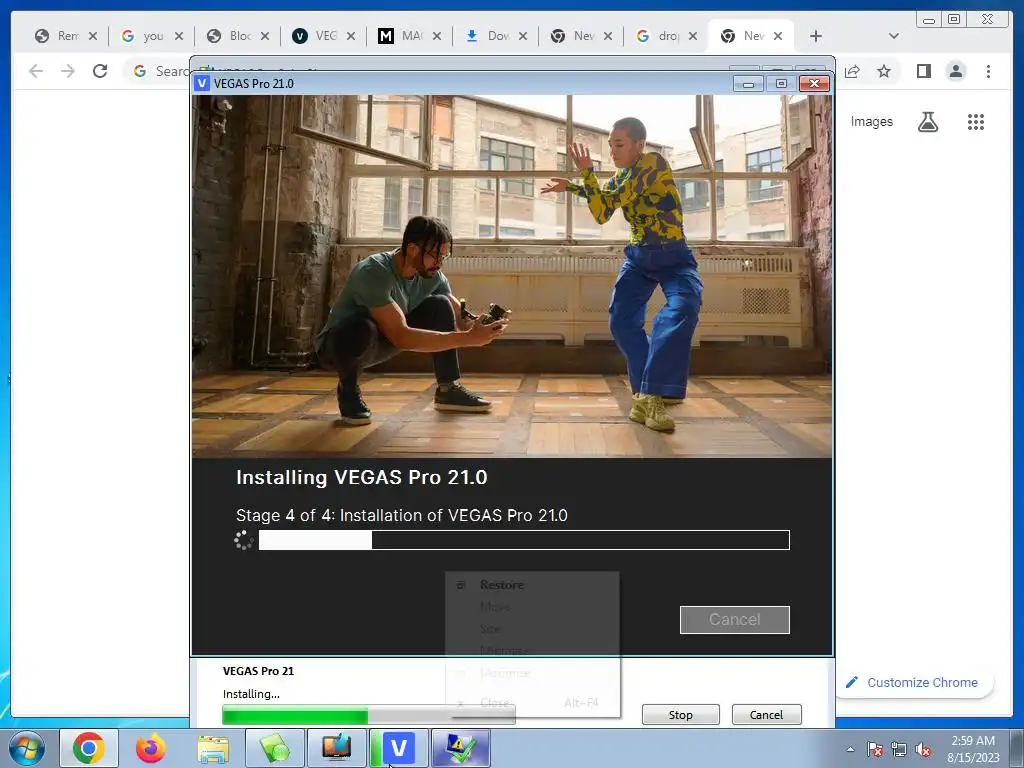Bookmark this tab with the star icon
This screenshot has width=1024, height=768.
[884, 71]
